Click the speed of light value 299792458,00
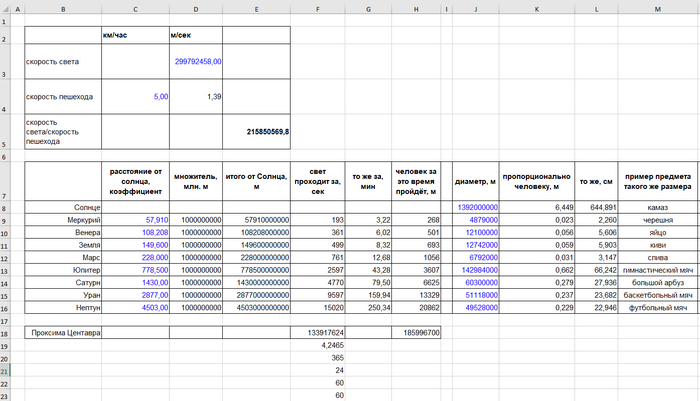 [195, 61]
